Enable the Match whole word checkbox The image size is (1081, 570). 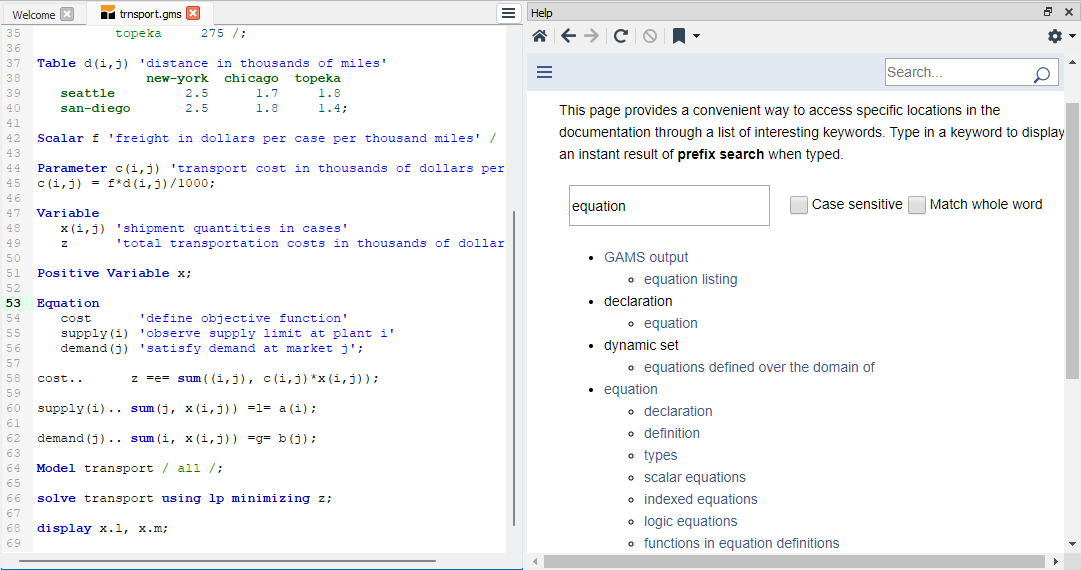[917, 205]
